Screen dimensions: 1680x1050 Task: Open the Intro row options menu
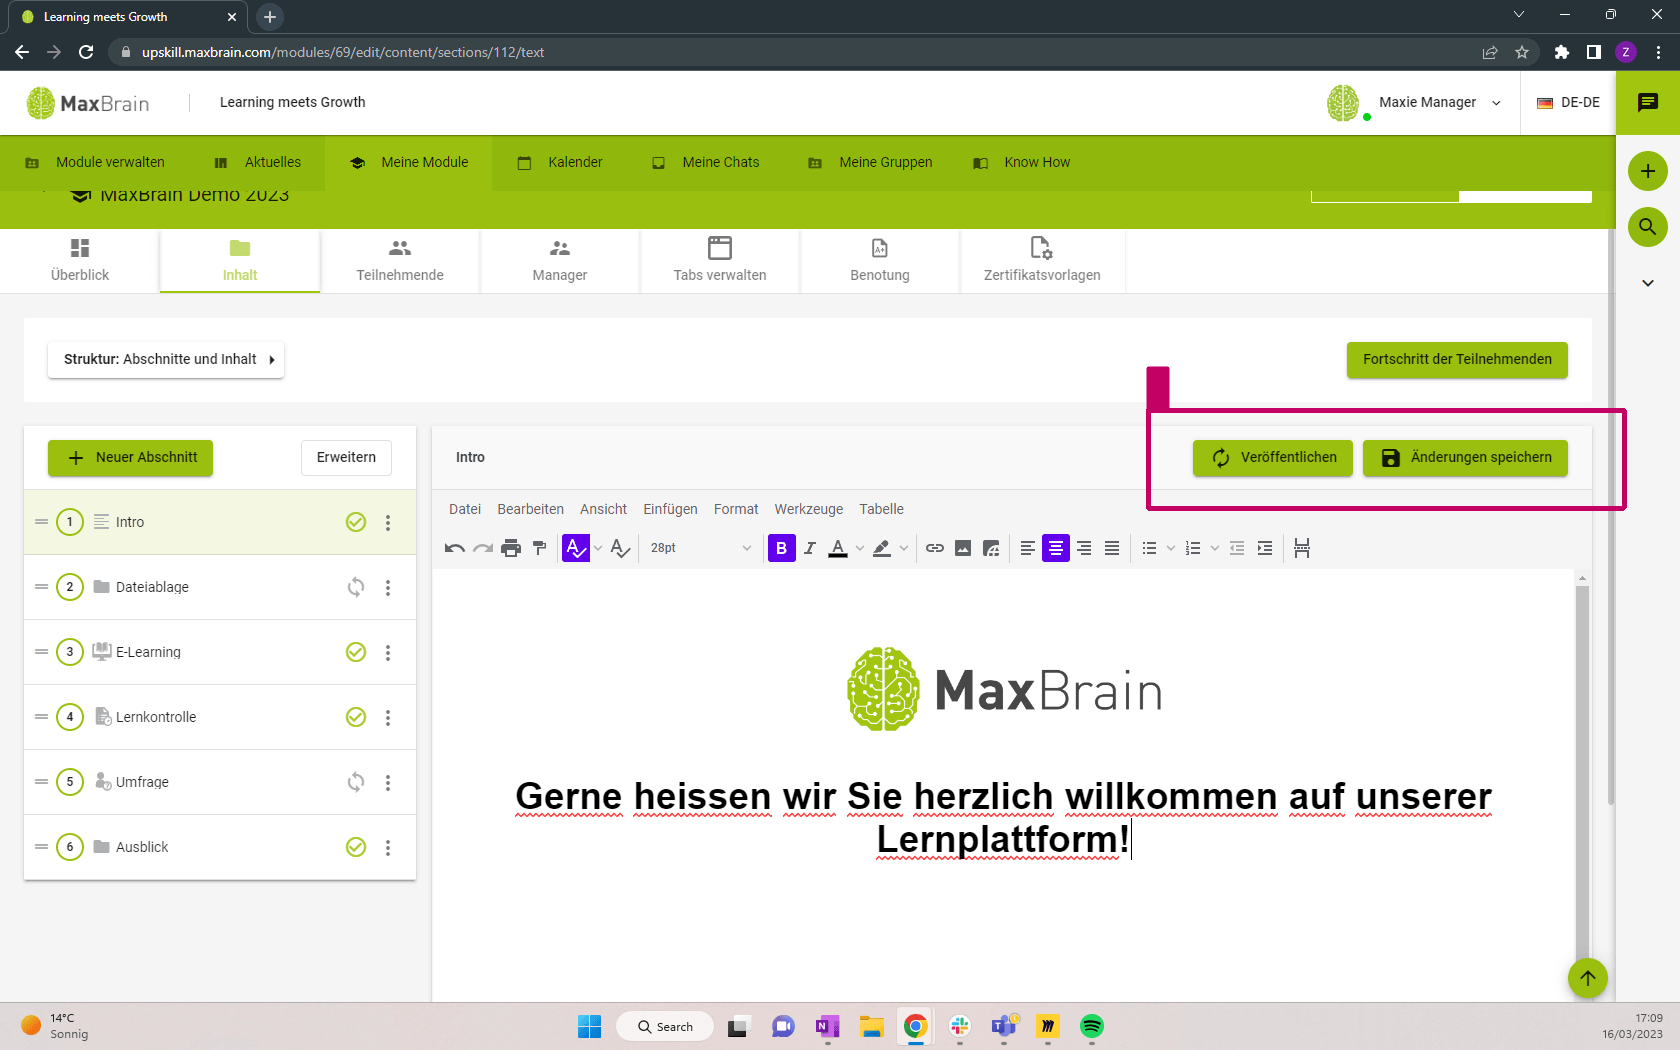point(388,522)
